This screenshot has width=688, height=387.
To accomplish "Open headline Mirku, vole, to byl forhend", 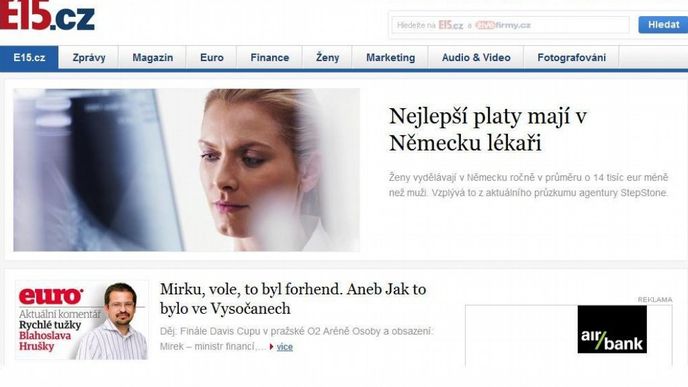I will 293,299.
